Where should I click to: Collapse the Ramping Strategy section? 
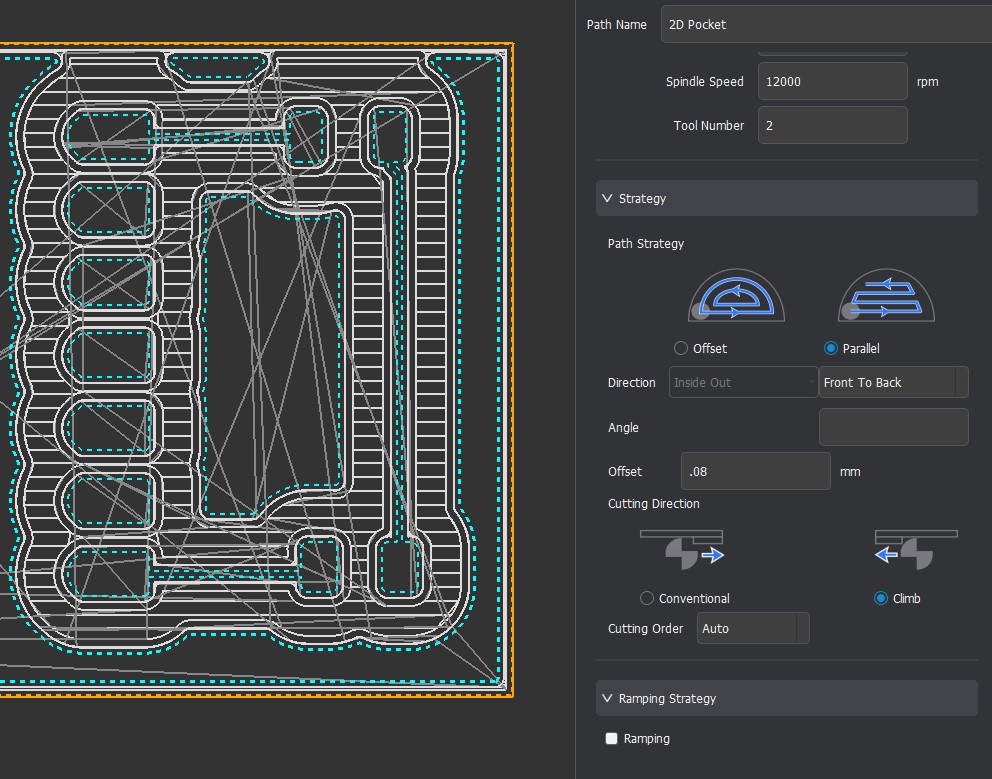786,698
